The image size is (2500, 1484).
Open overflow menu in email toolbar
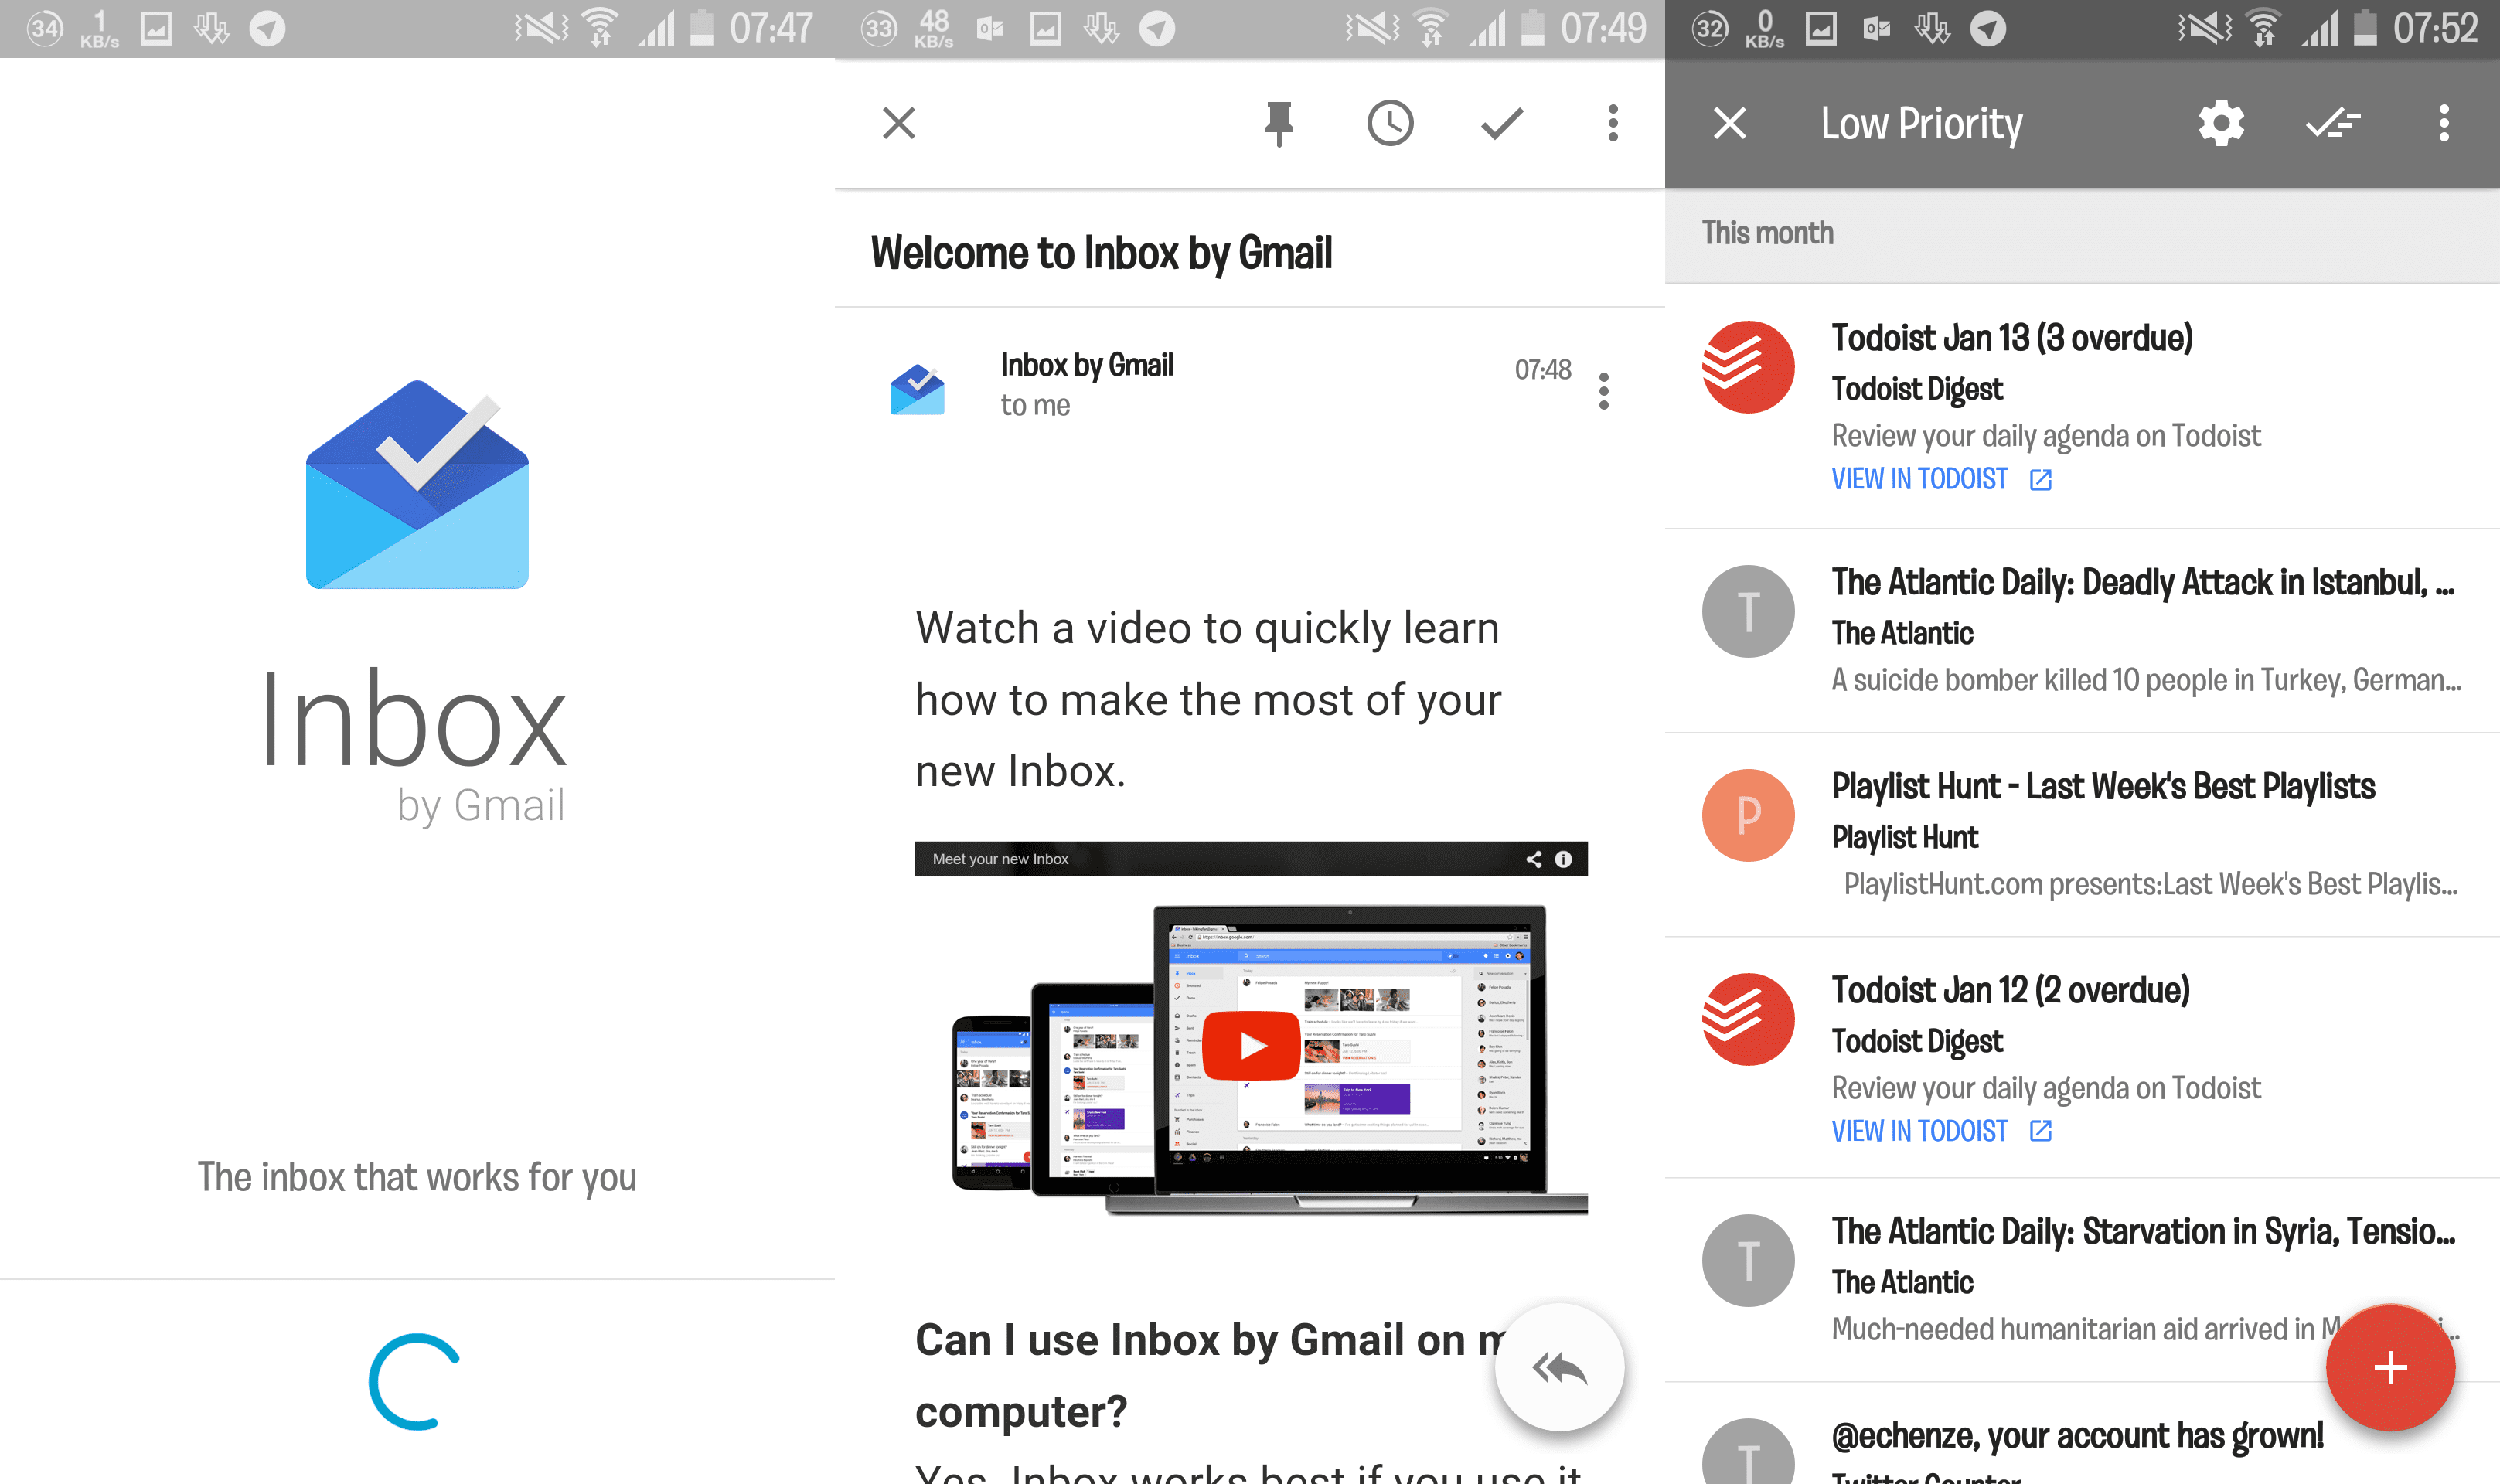click(1613, 123)
